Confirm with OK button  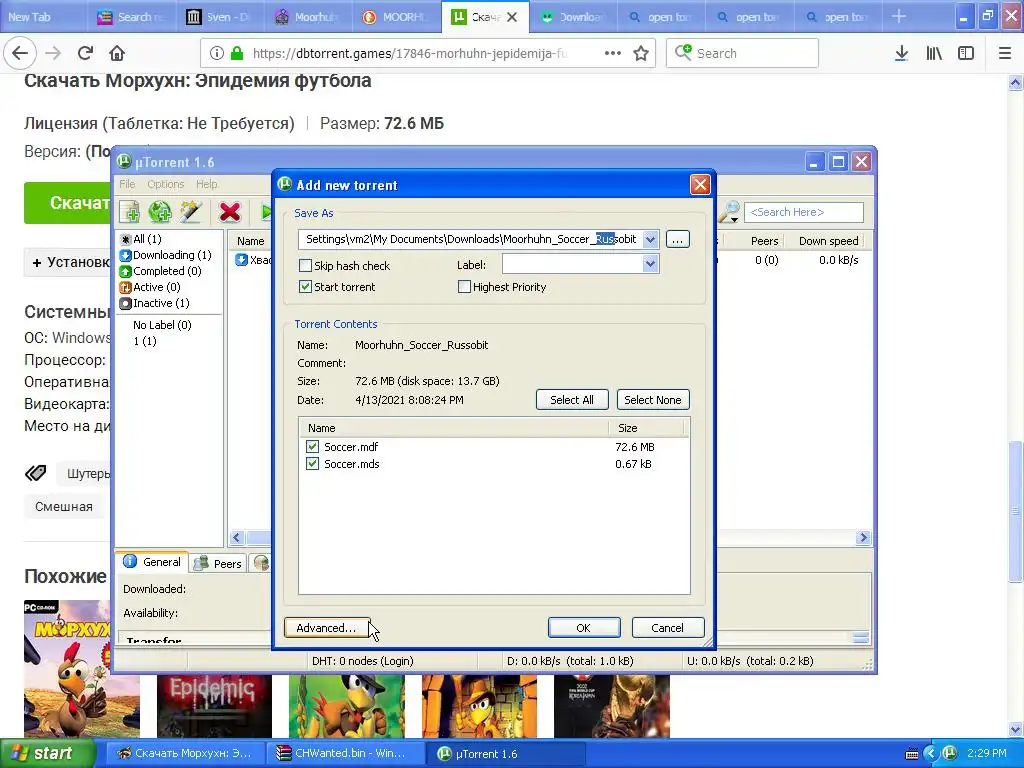point(584,628)
